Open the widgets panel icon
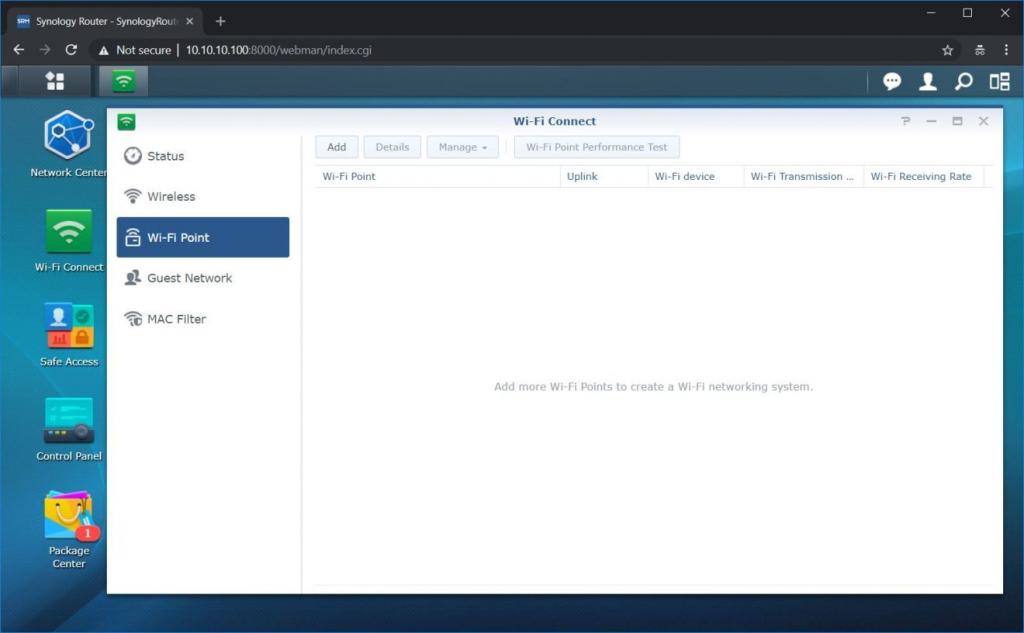Screen dimensions: 1024x633 [x=999, y=81]
